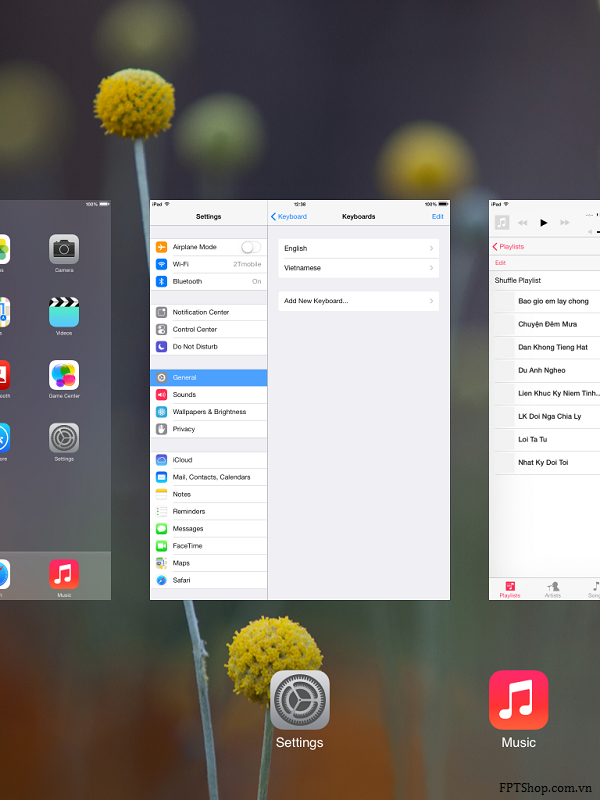600x800 pixels.
Task: Click the Control Center icon
Action: click(161, 329)
